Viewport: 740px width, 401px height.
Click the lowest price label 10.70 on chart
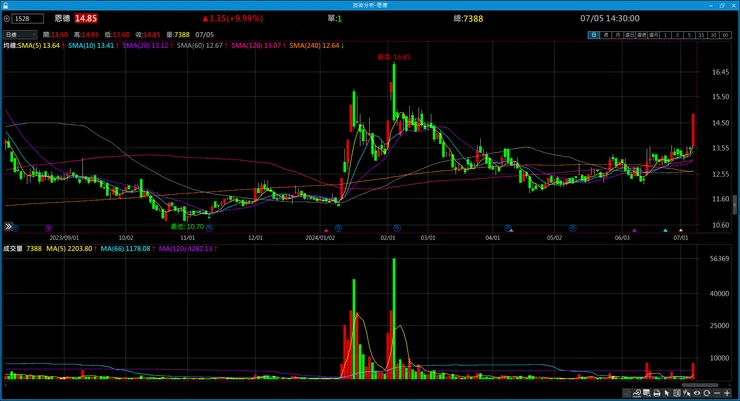(x=187, y=227)
